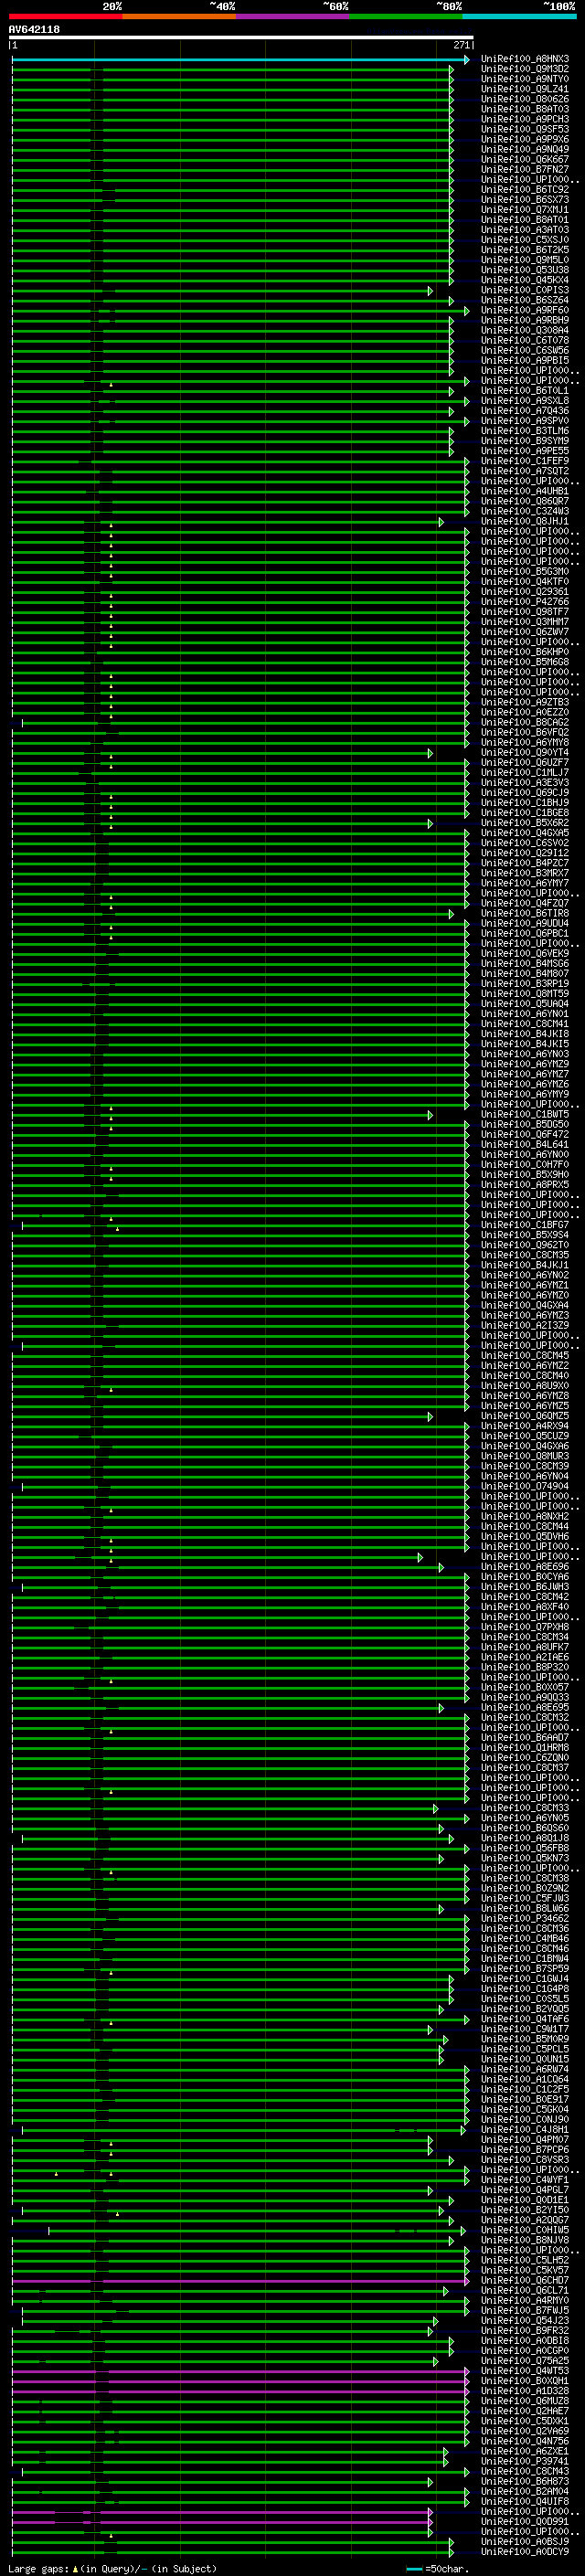Click the UniRef100_C6T078 label

pyautogui.click(x=525, y=340)
